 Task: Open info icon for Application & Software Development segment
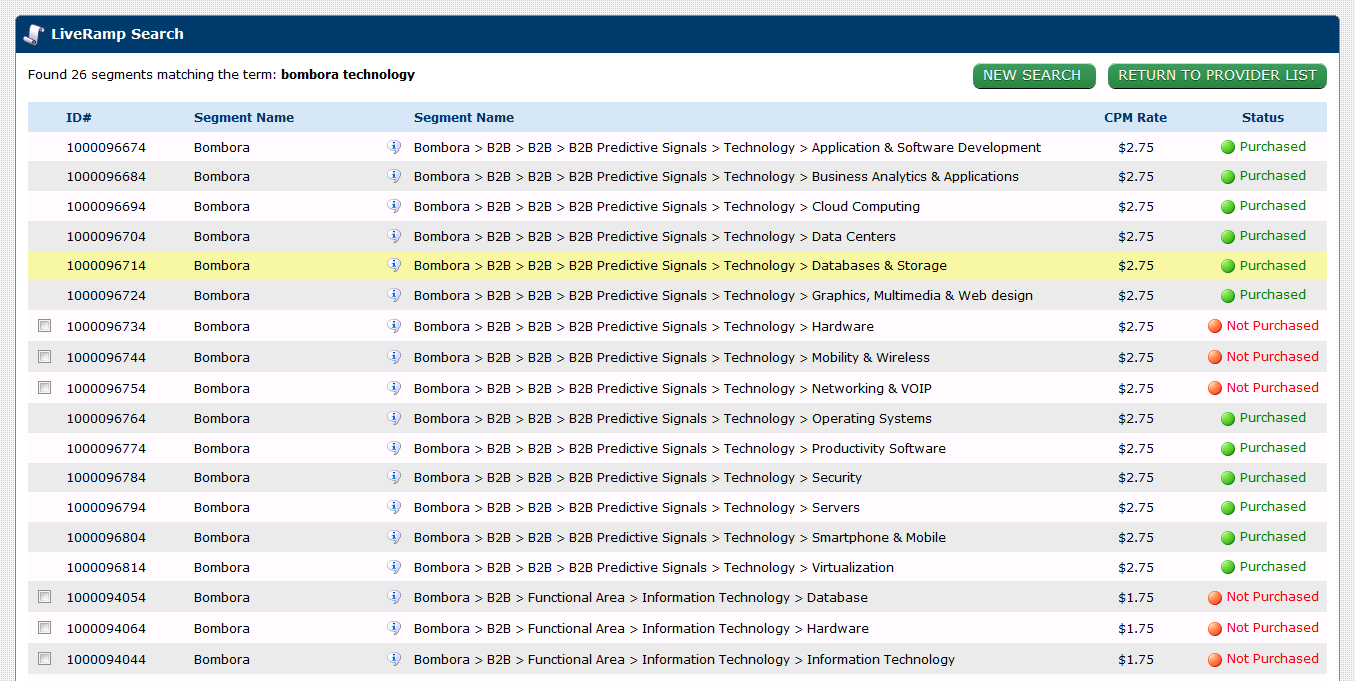tap(394, 147)
